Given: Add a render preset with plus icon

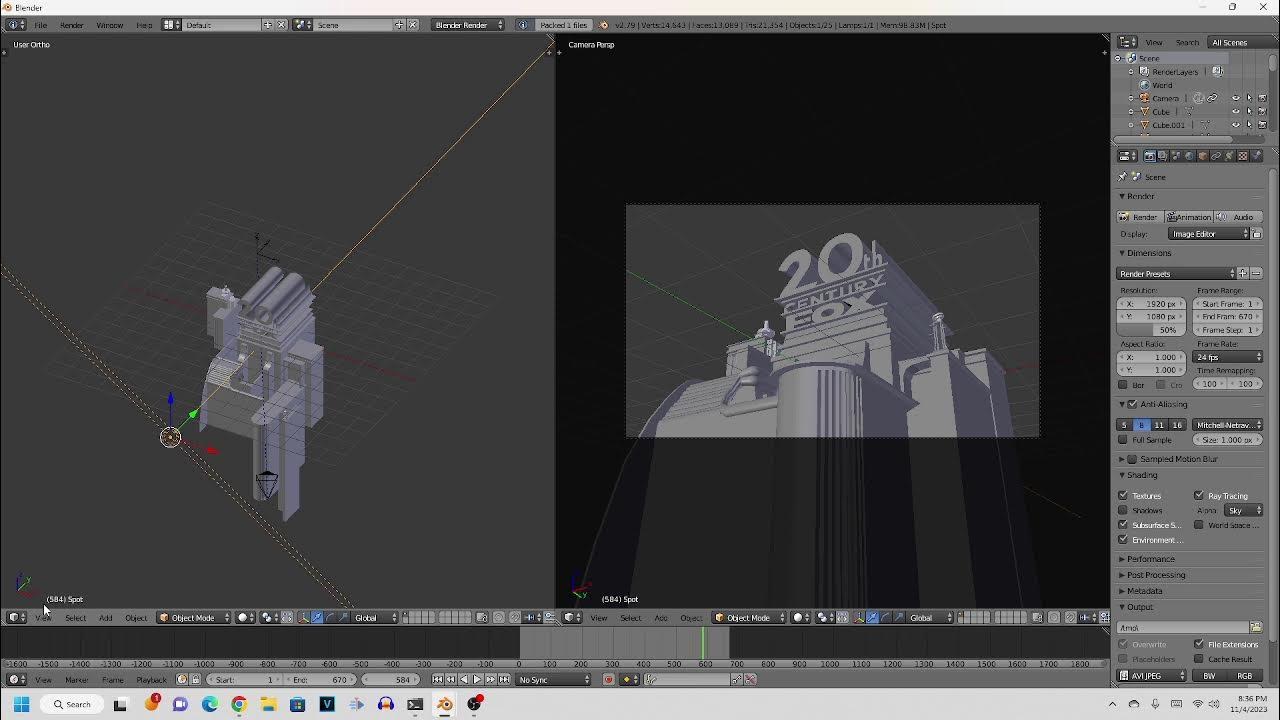Looking at the screenshot, I should pos(1243,273).
